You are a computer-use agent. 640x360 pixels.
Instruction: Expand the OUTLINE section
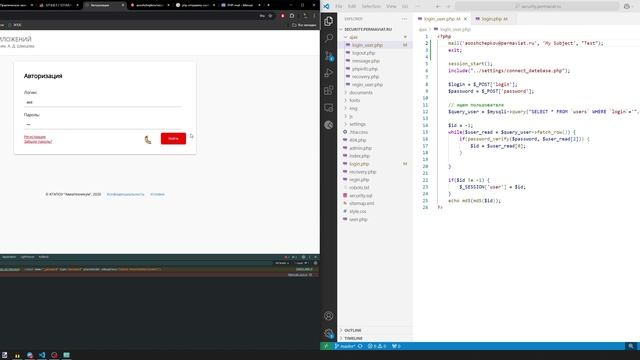click(353, 330)
